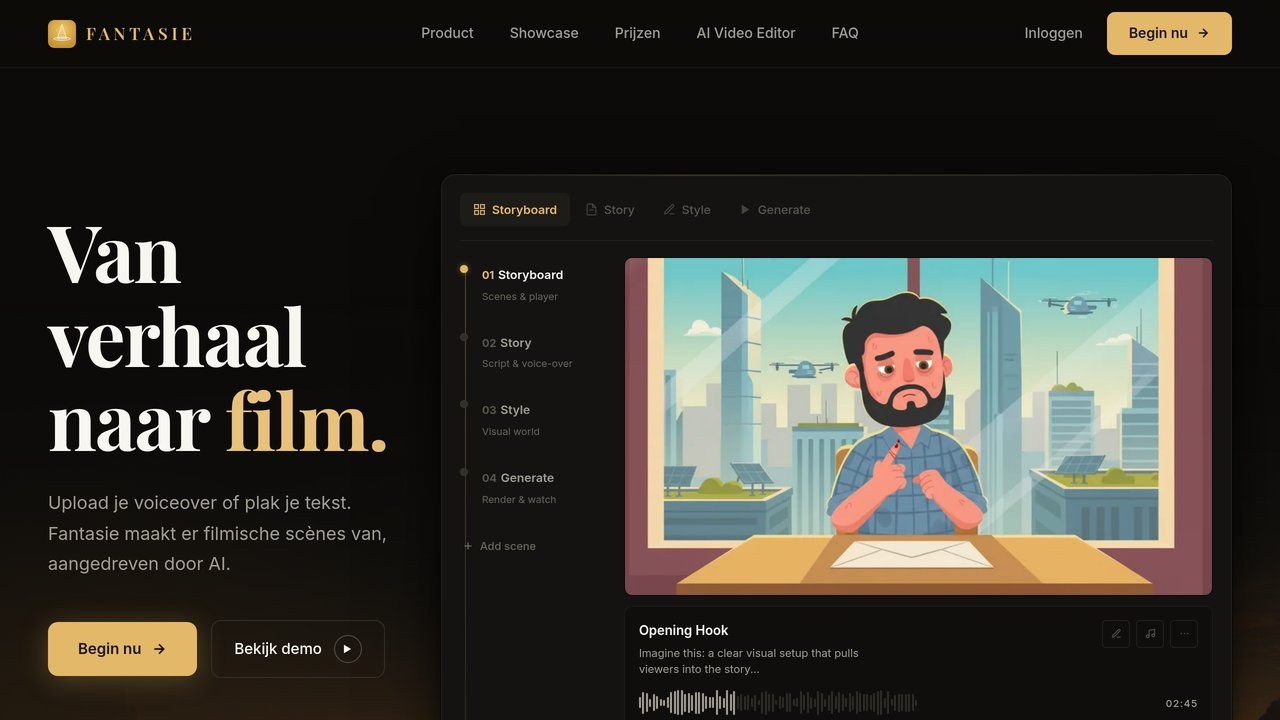This screenshot has height=720, width=1280.
Task: Click the FANTASIE wordmark text
Action: pos(139,34)
